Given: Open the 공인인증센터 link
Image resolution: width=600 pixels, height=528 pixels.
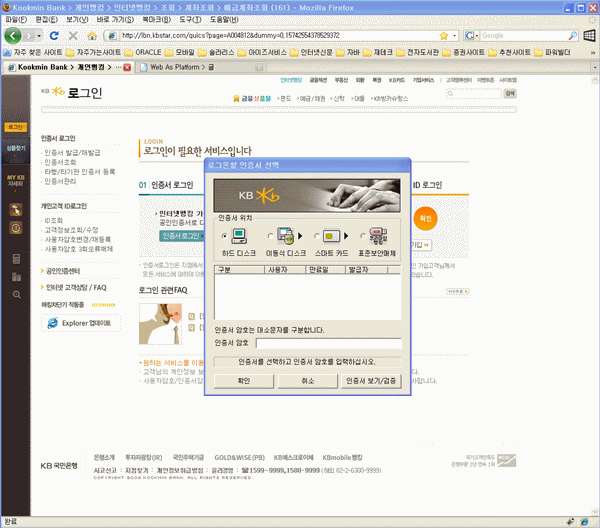Looking at the screenshot, I should (63, 271).
